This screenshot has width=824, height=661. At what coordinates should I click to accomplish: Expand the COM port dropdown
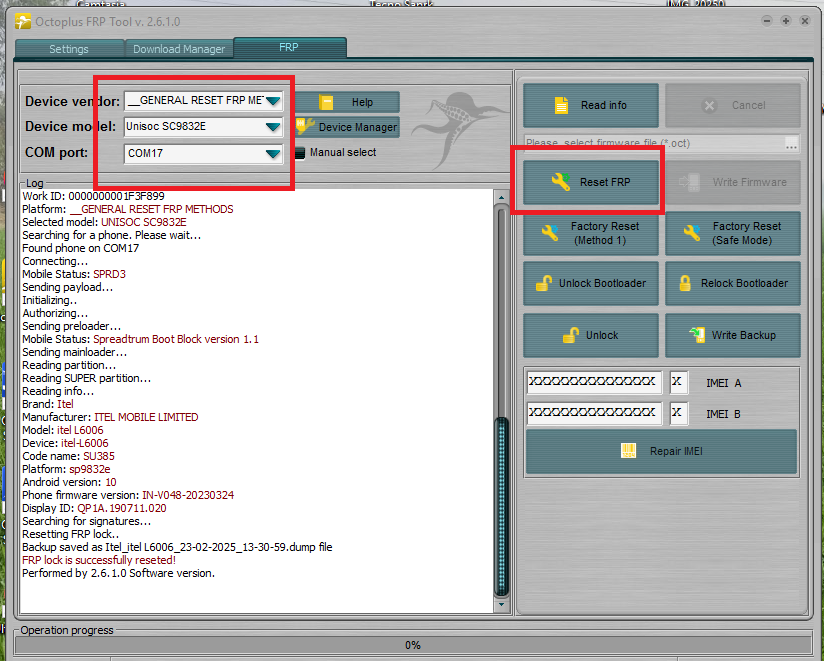tap(273, 154)
